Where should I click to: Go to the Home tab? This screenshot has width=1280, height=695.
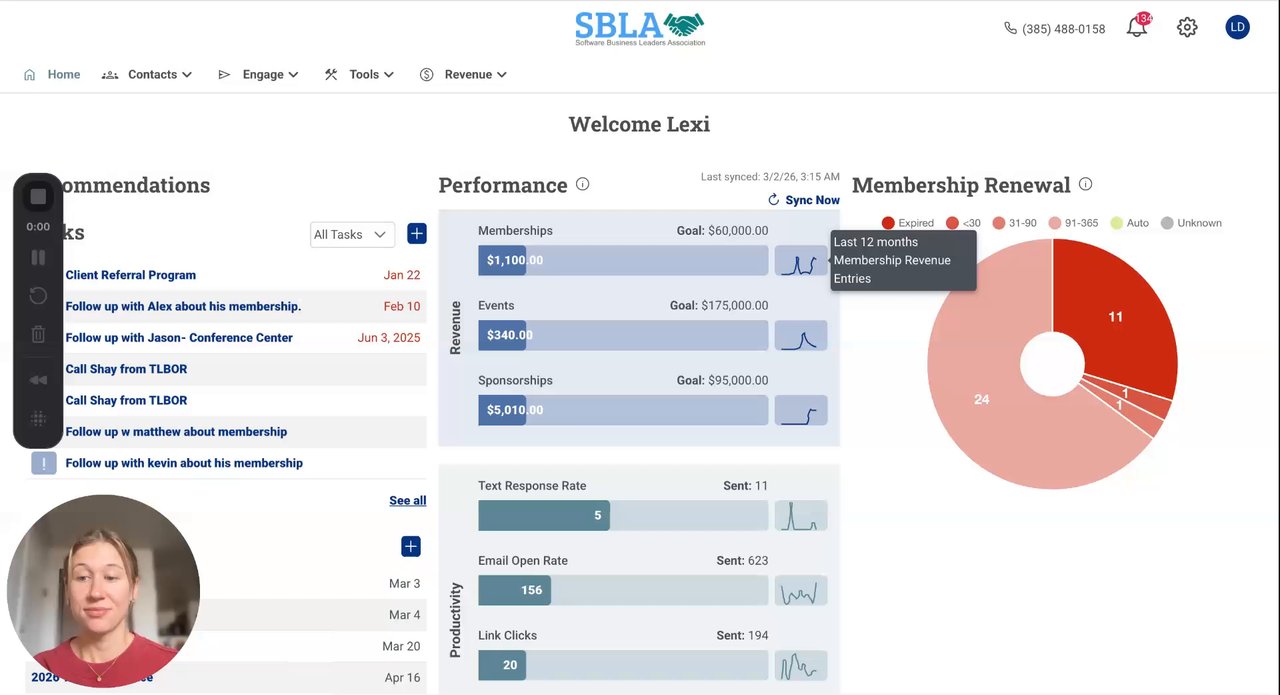coord(52,74)
